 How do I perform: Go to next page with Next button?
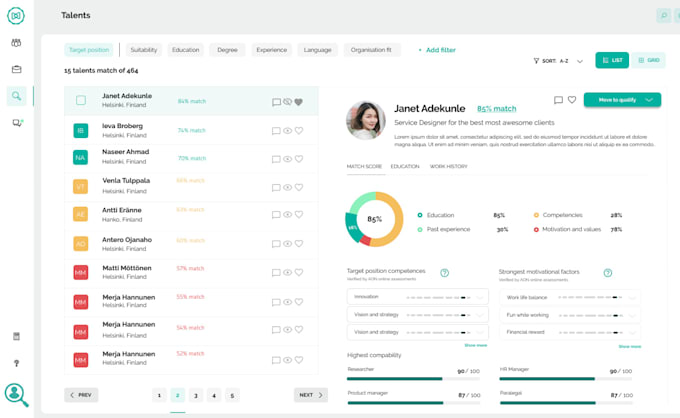point(311,395)
